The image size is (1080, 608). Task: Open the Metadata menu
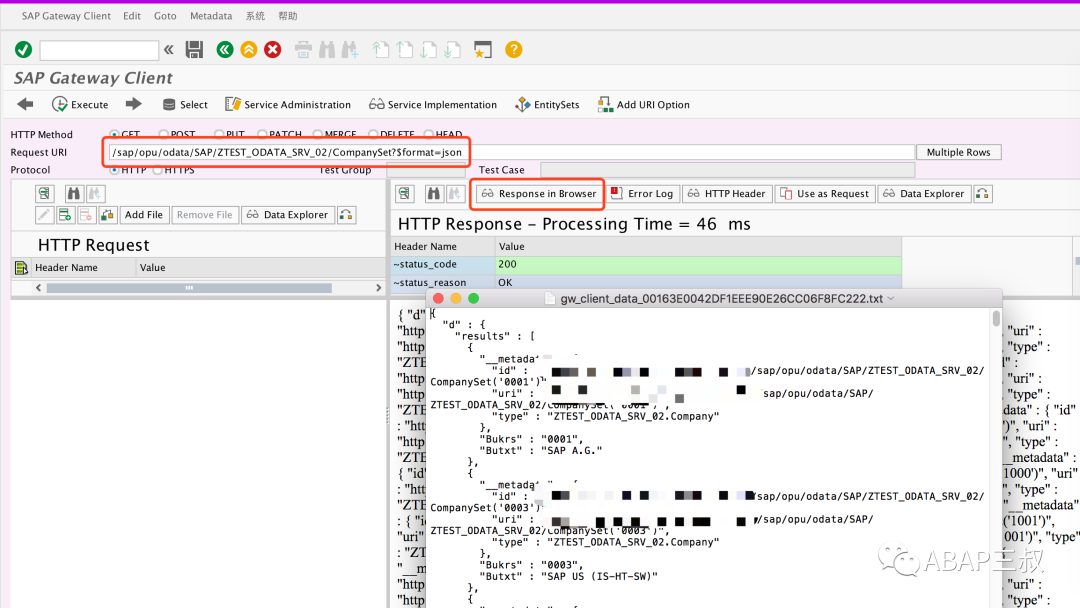(x=211, y=16)
